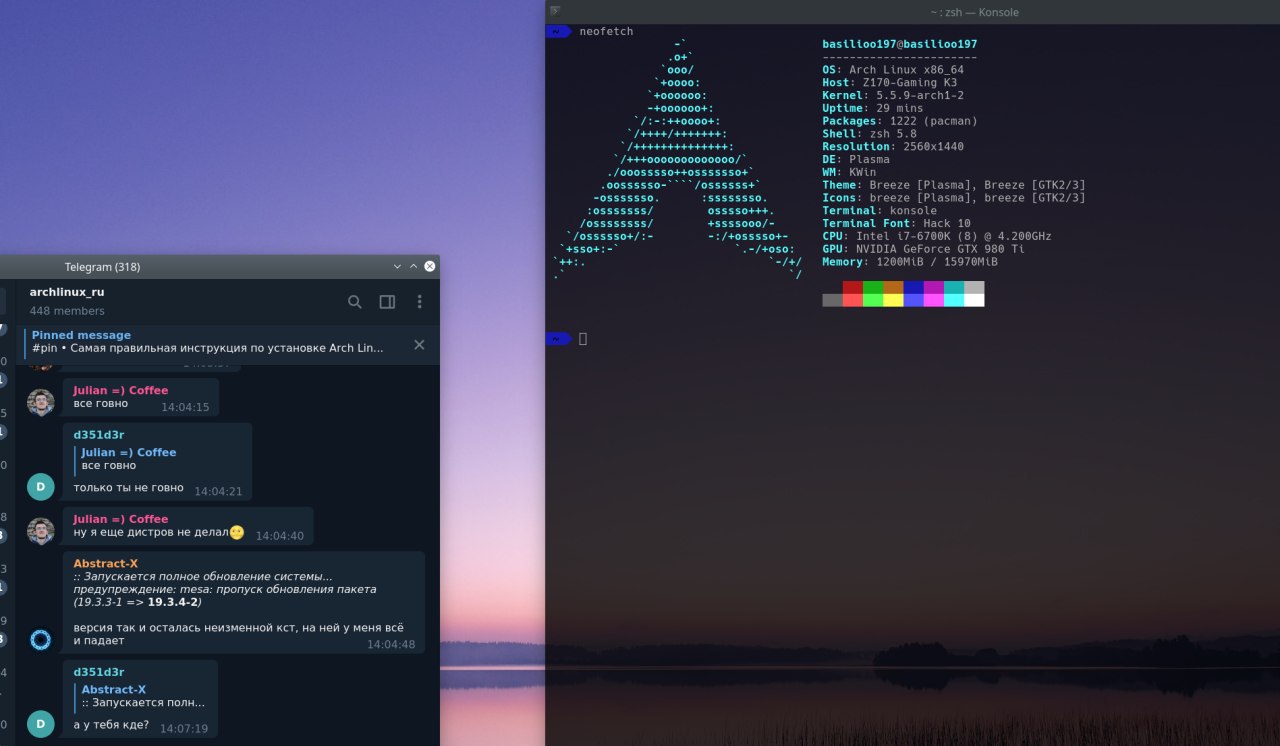Screen dimensions: 1280x746
Task: Click the 14:07:19 timestamp in Telegram
Action: [x=184, y=728]
